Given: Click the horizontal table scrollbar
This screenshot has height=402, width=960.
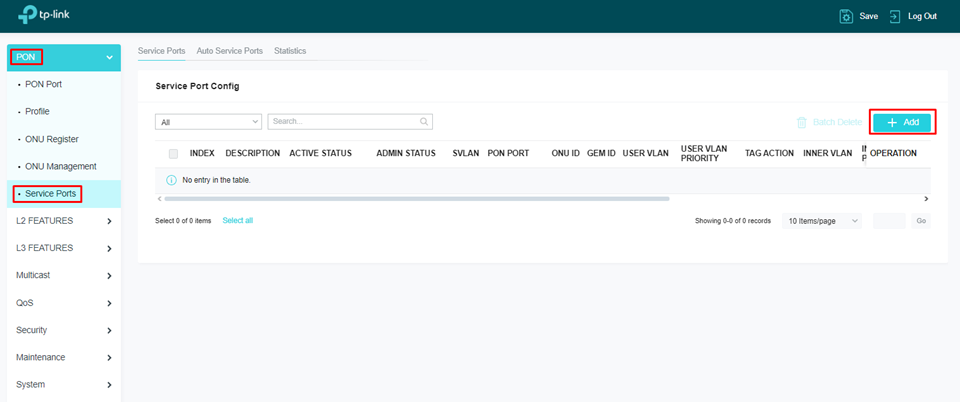Looking at the screenshot, I should point(418,199).
